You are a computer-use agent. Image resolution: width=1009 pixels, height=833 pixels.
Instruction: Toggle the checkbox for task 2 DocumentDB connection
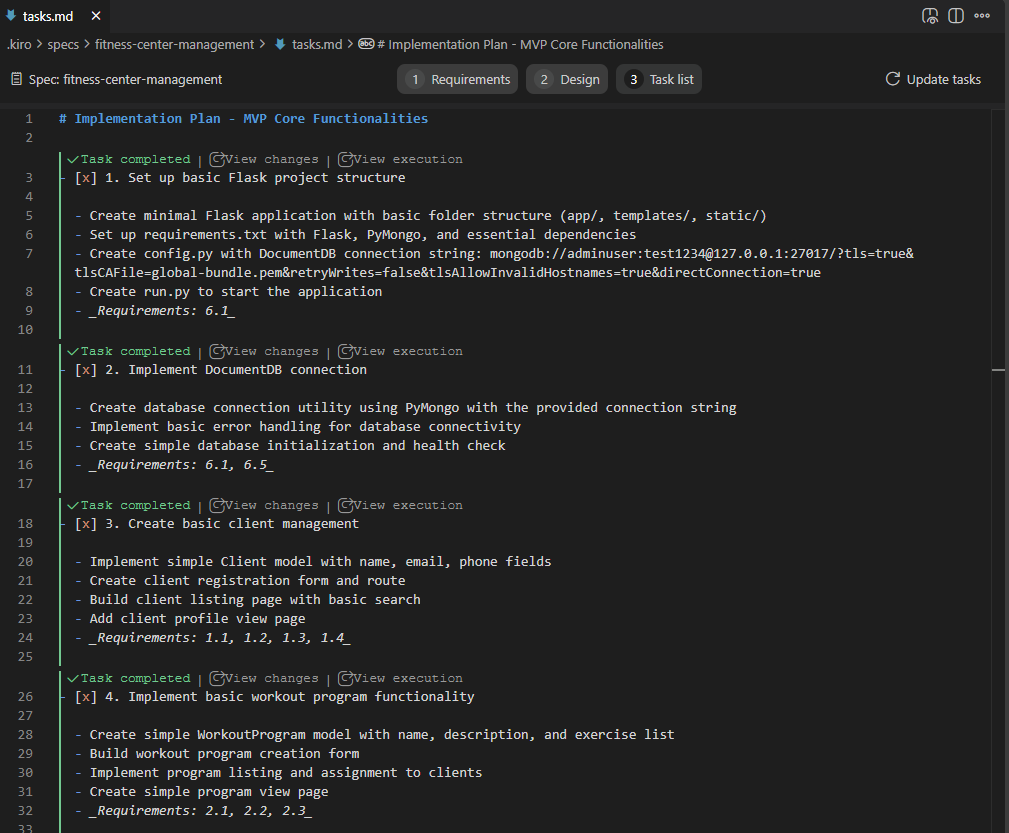86,370
